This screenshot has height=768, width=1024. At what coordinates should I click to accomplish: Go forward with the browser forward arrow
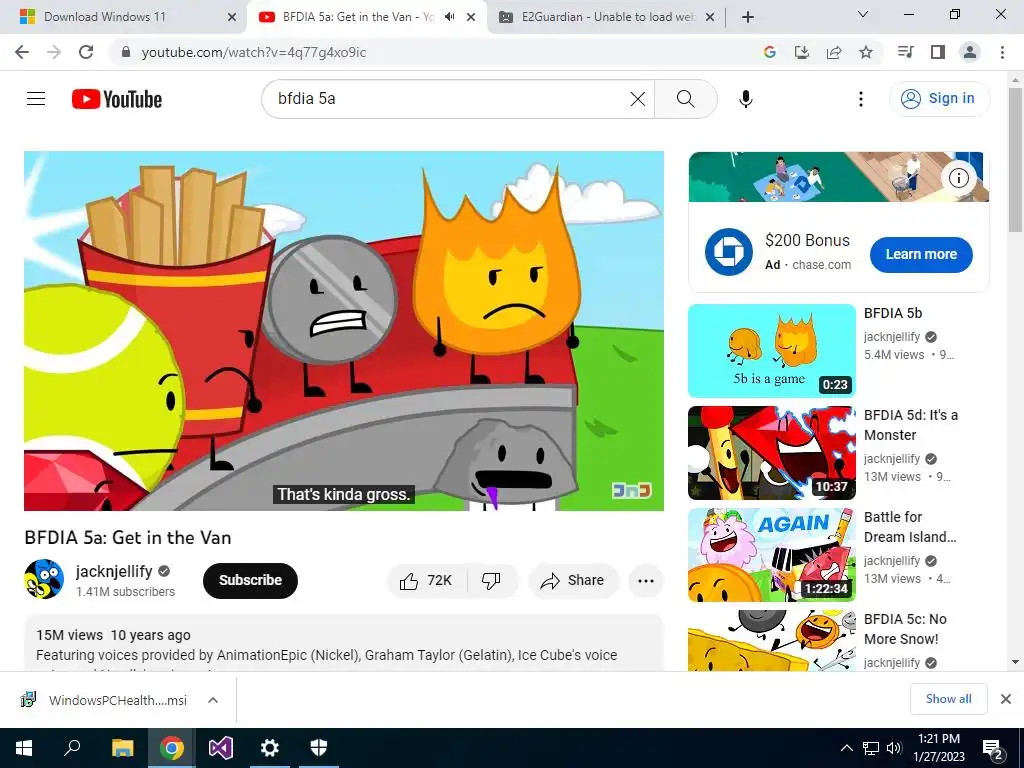pos(54,52)
